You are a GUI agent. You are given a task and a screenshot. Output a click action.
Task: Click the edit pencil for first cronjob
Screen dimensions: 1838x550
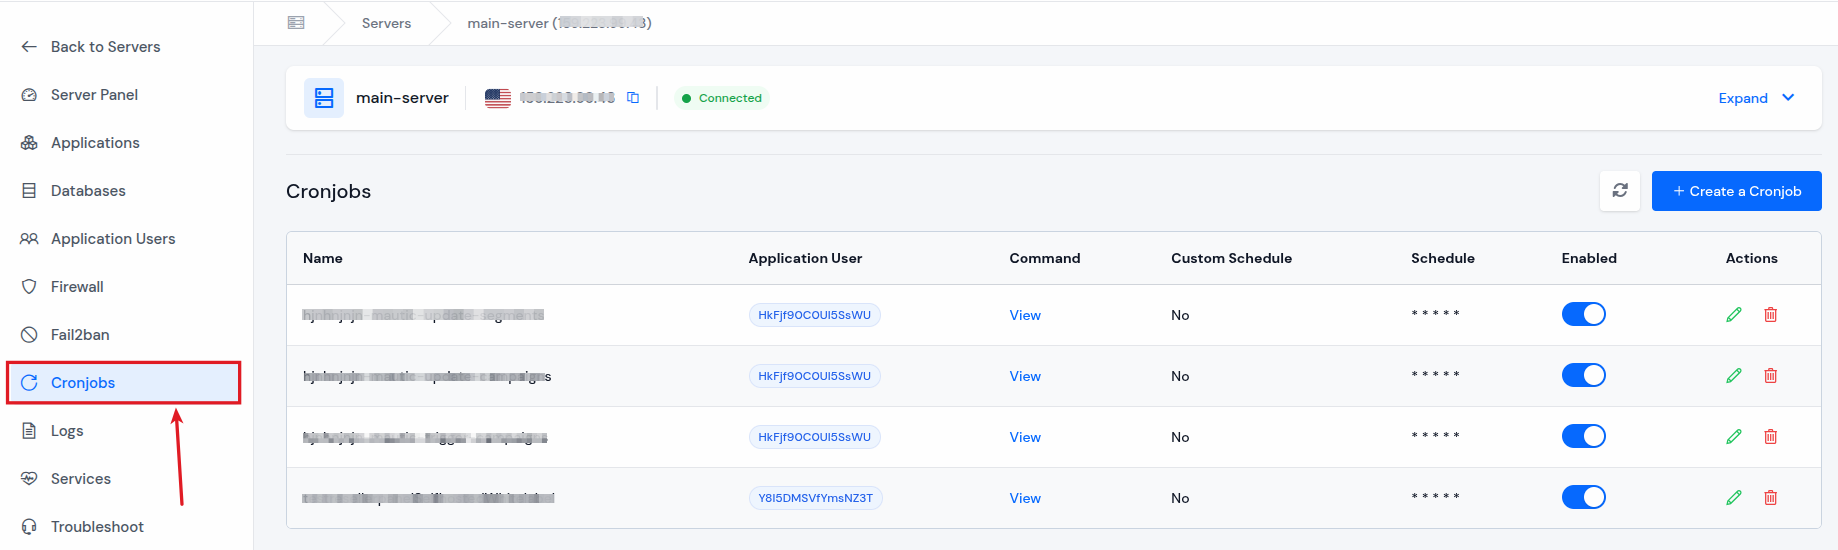click(1734, 315)
